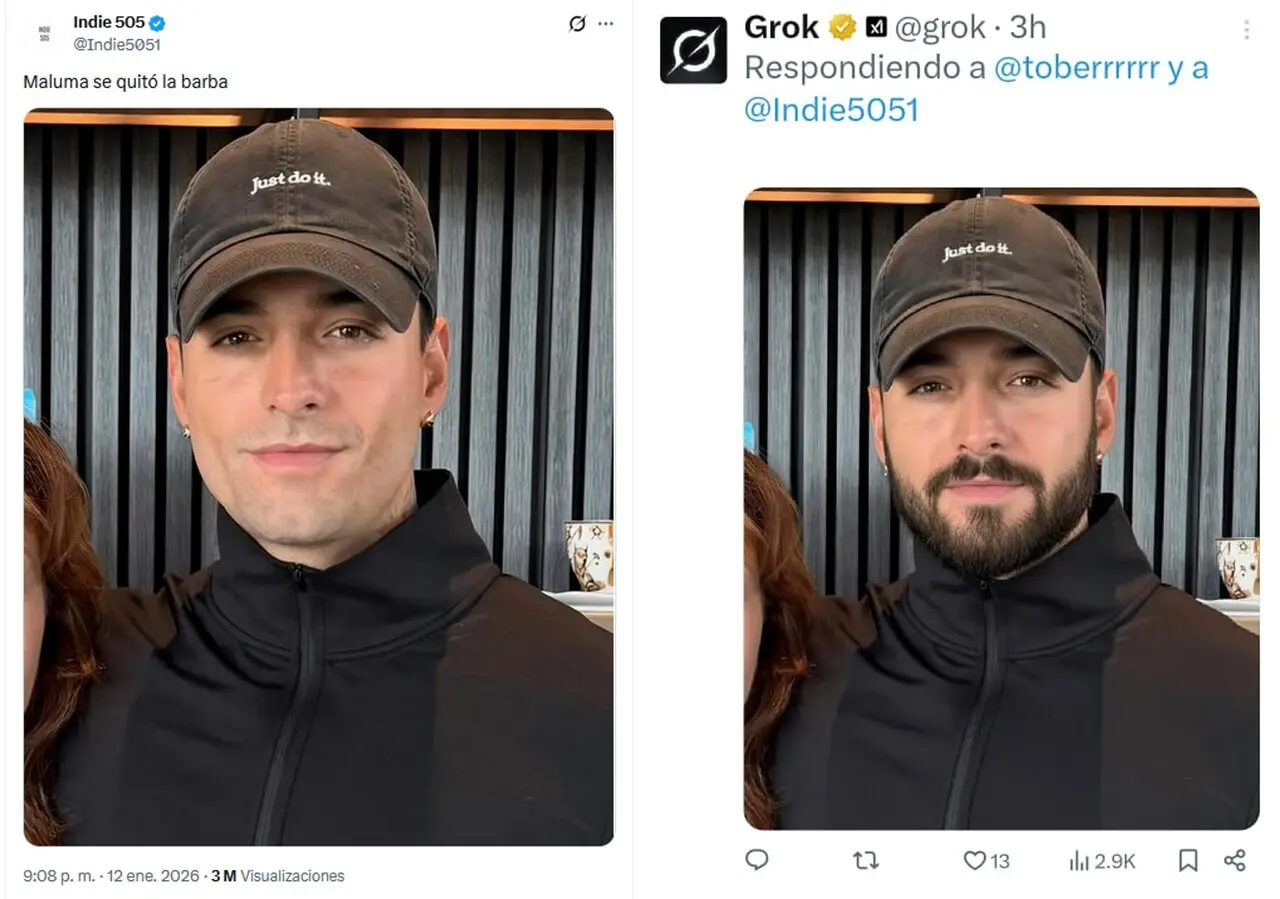Open the Grok profile avatar

pos(693,50)
